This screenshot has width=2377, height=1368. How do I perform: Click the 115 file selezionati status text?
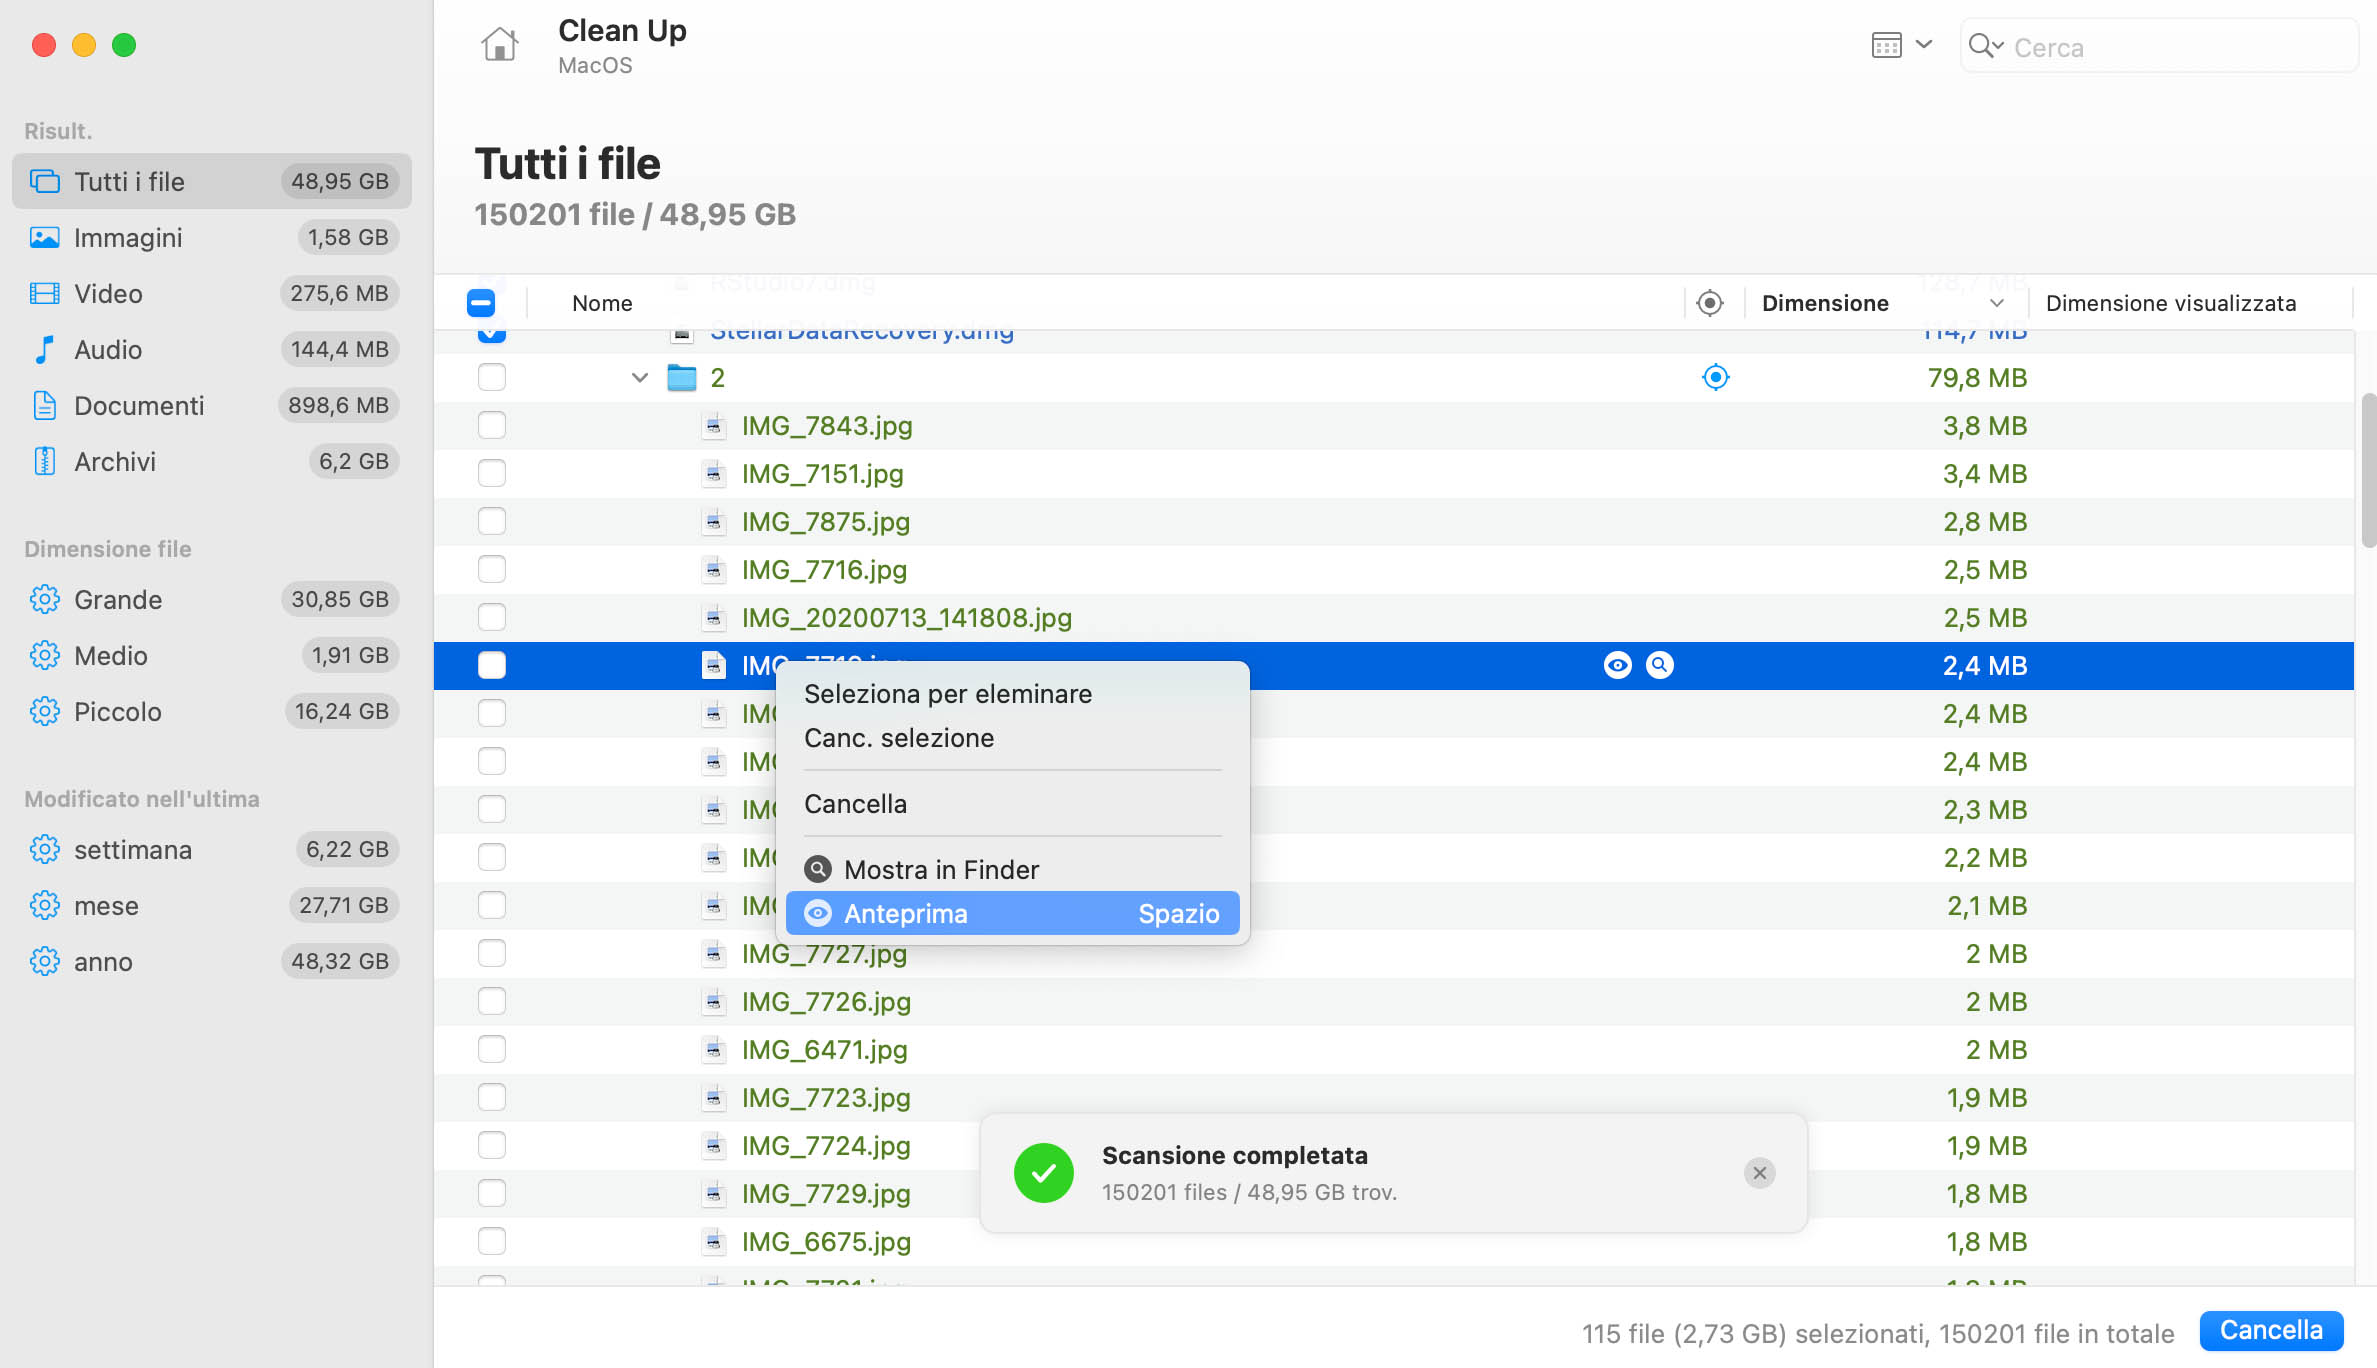(1878, 1333)
